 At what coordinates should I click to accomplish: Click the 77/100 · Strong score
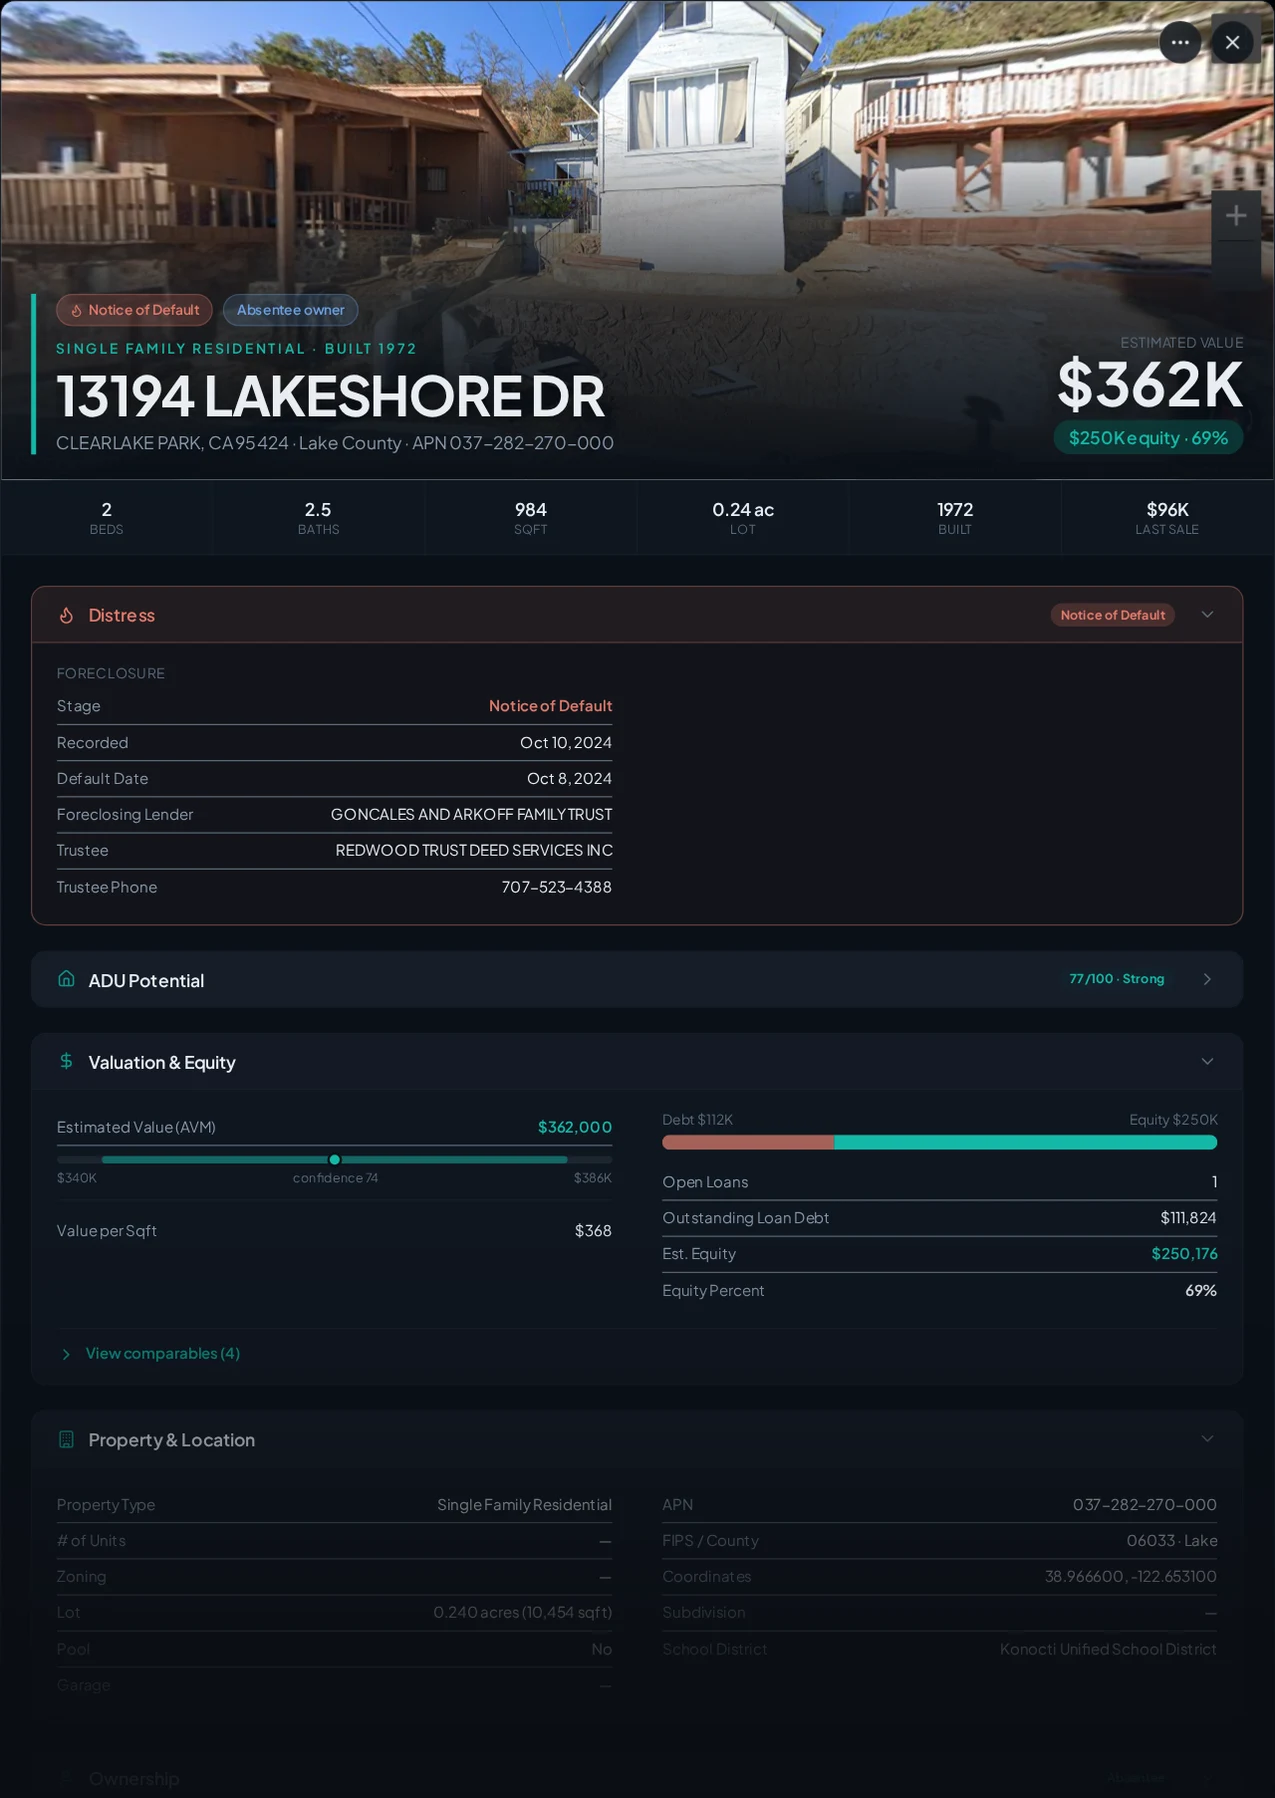click(1116, 979)
